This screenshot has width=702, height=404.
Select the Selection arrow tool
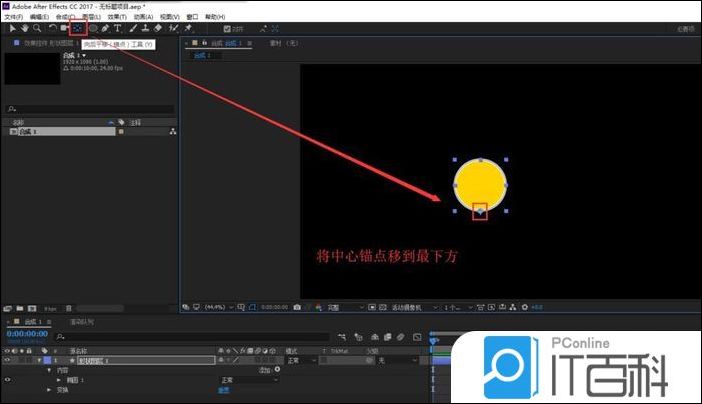13,28
